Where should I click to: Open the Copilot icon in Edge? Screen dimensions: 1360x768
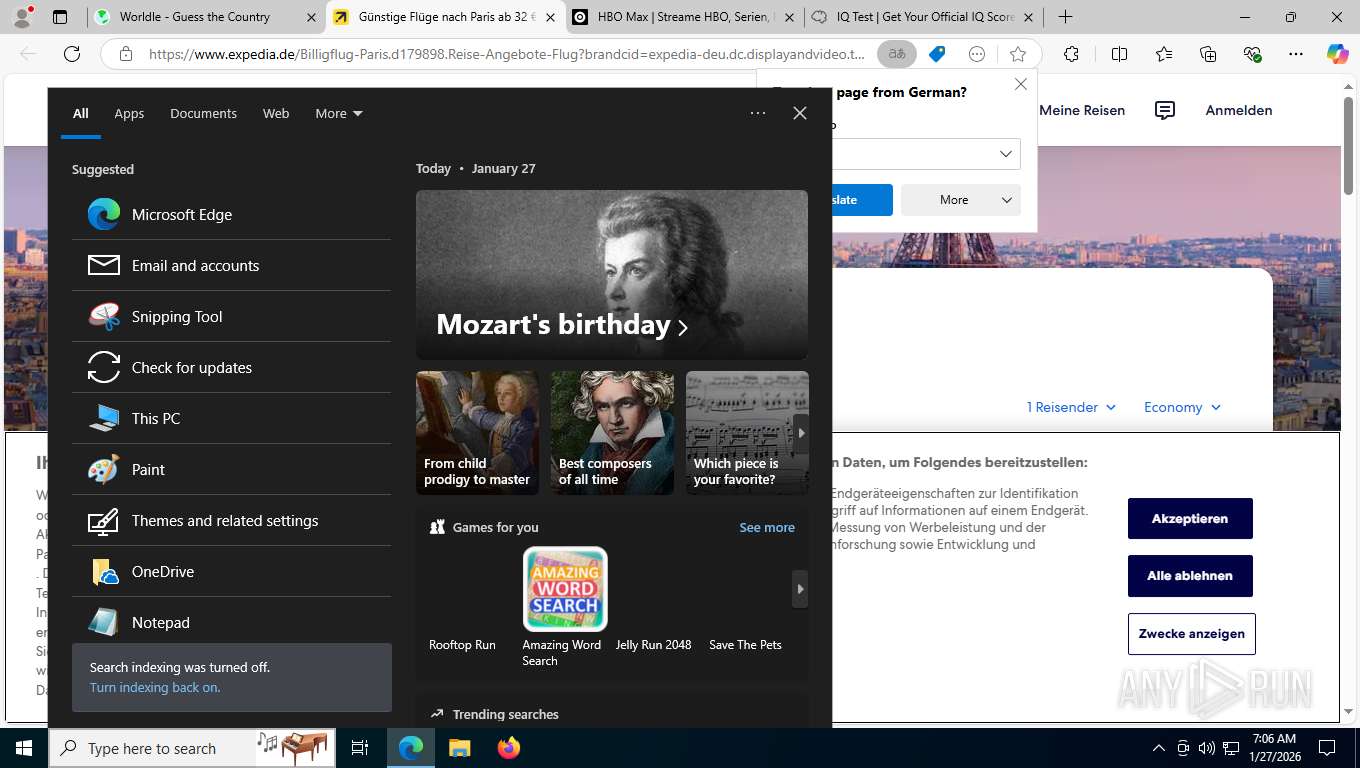point(1337,54)
